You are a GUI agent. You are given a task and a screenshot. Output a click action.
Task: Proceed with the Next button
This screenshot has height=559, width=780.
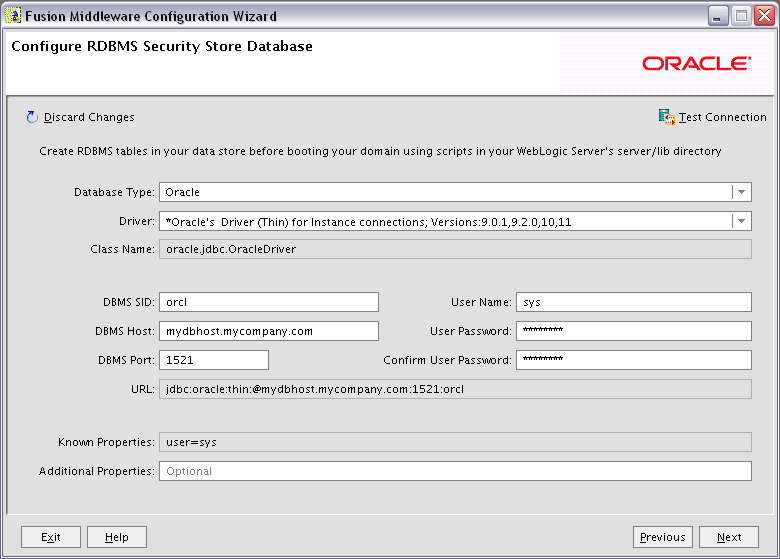729,537
